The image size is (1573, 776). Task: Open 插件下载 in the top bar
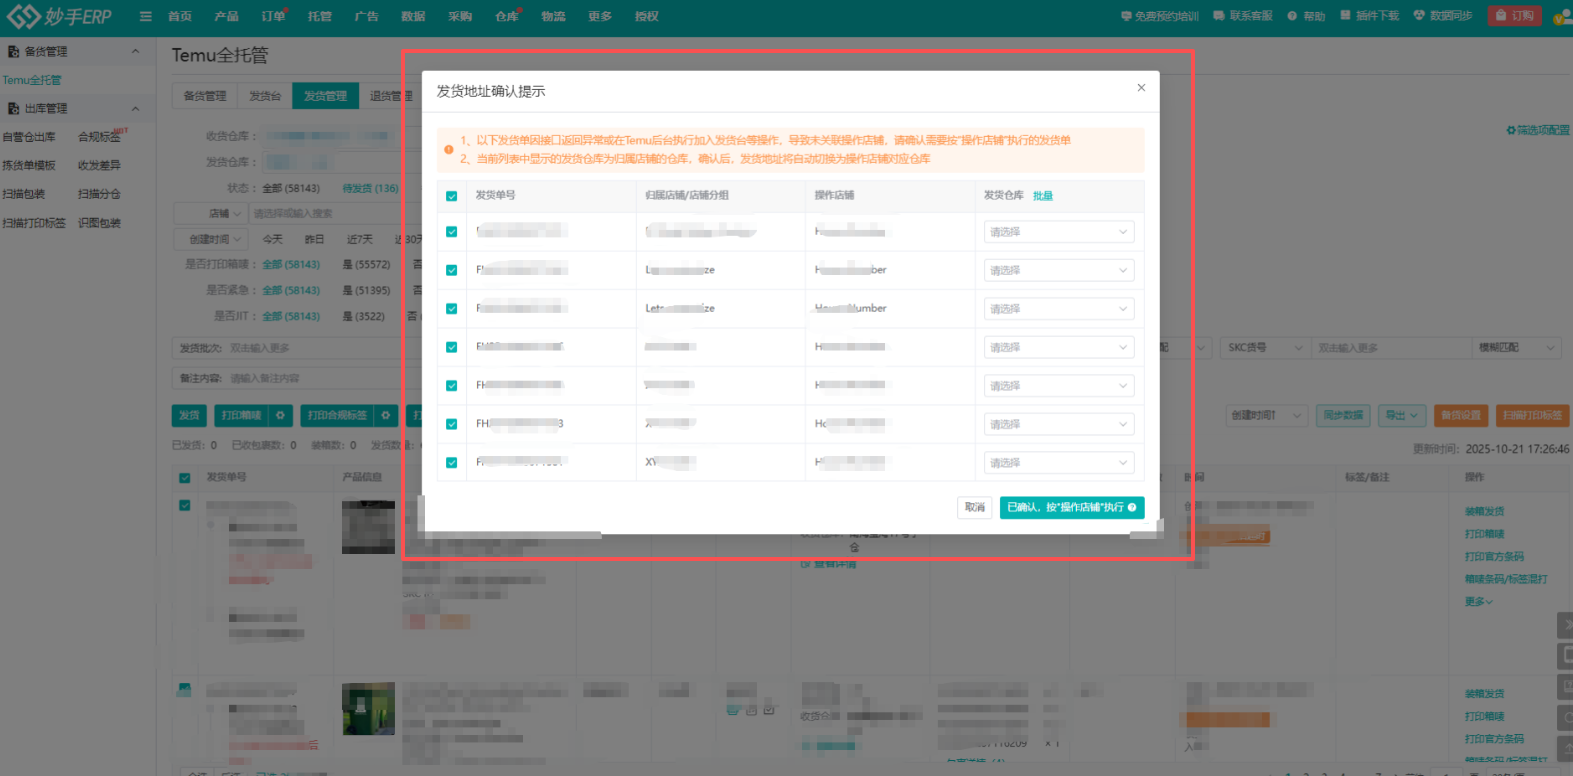(1370, 16)
